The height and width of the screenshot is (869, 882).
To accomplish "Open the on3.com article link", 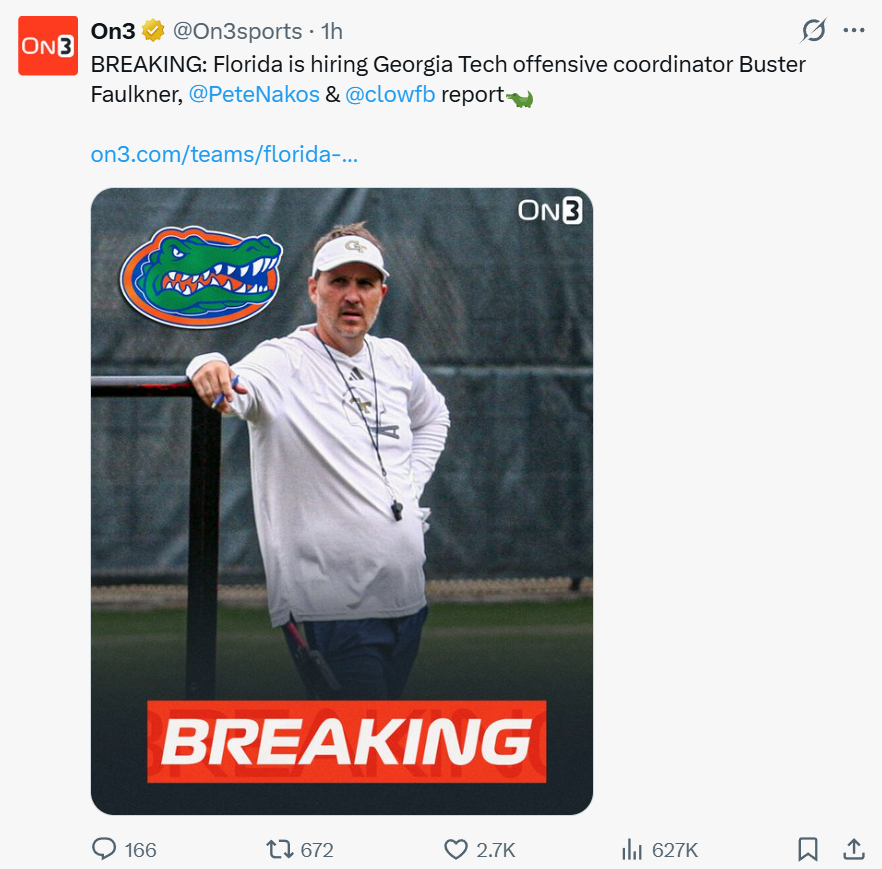I will [x=224, y=155].
